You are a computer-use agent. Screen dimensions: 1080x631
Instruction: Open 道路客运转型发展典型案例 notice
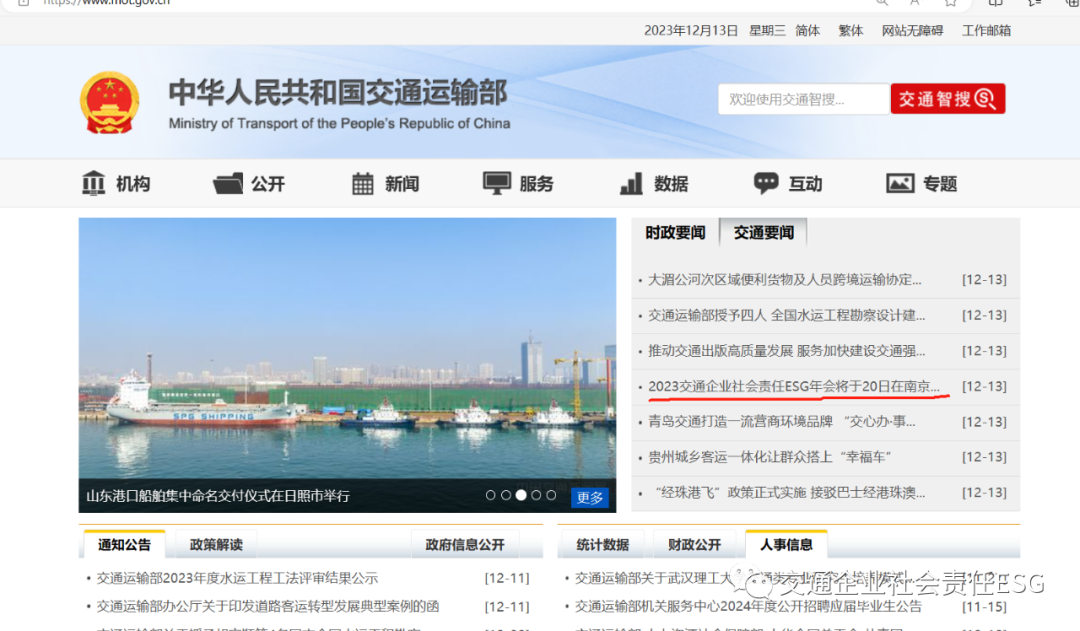click(x=267, y=606)
